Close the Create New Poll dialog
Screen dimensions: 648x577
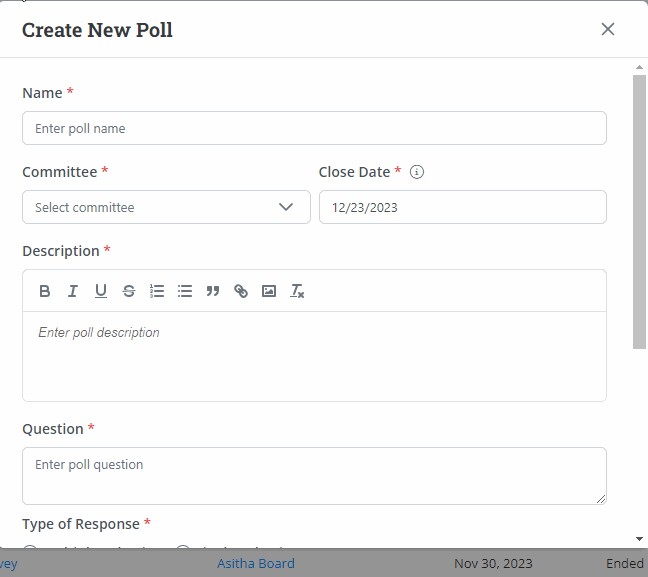tap(607, 29)
